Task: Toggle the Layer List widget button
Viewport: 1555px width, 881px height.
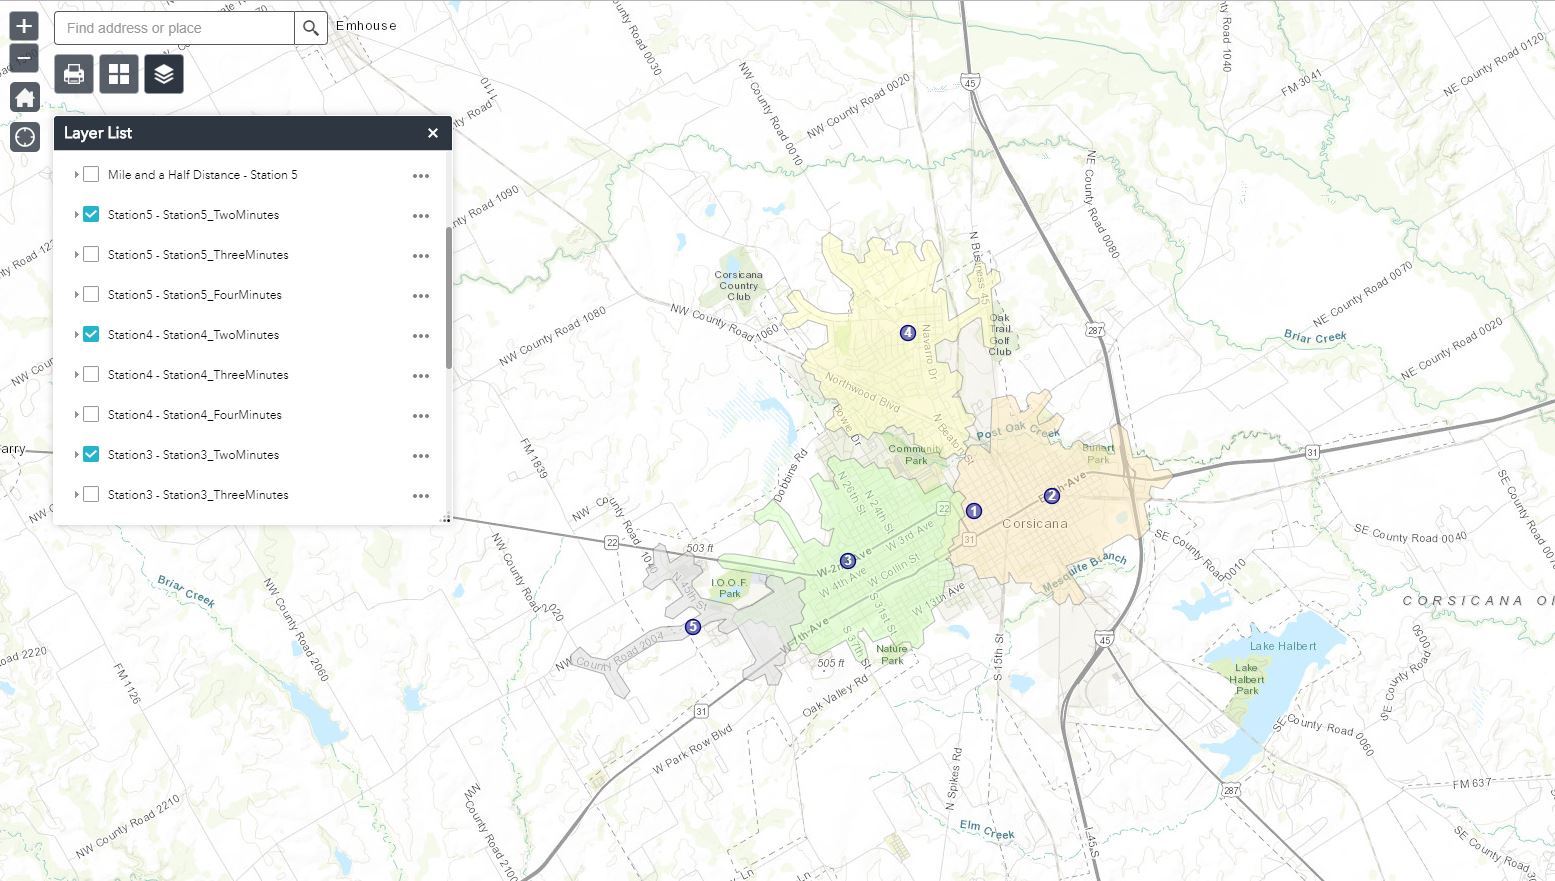Action: click(x=164, y=74)
